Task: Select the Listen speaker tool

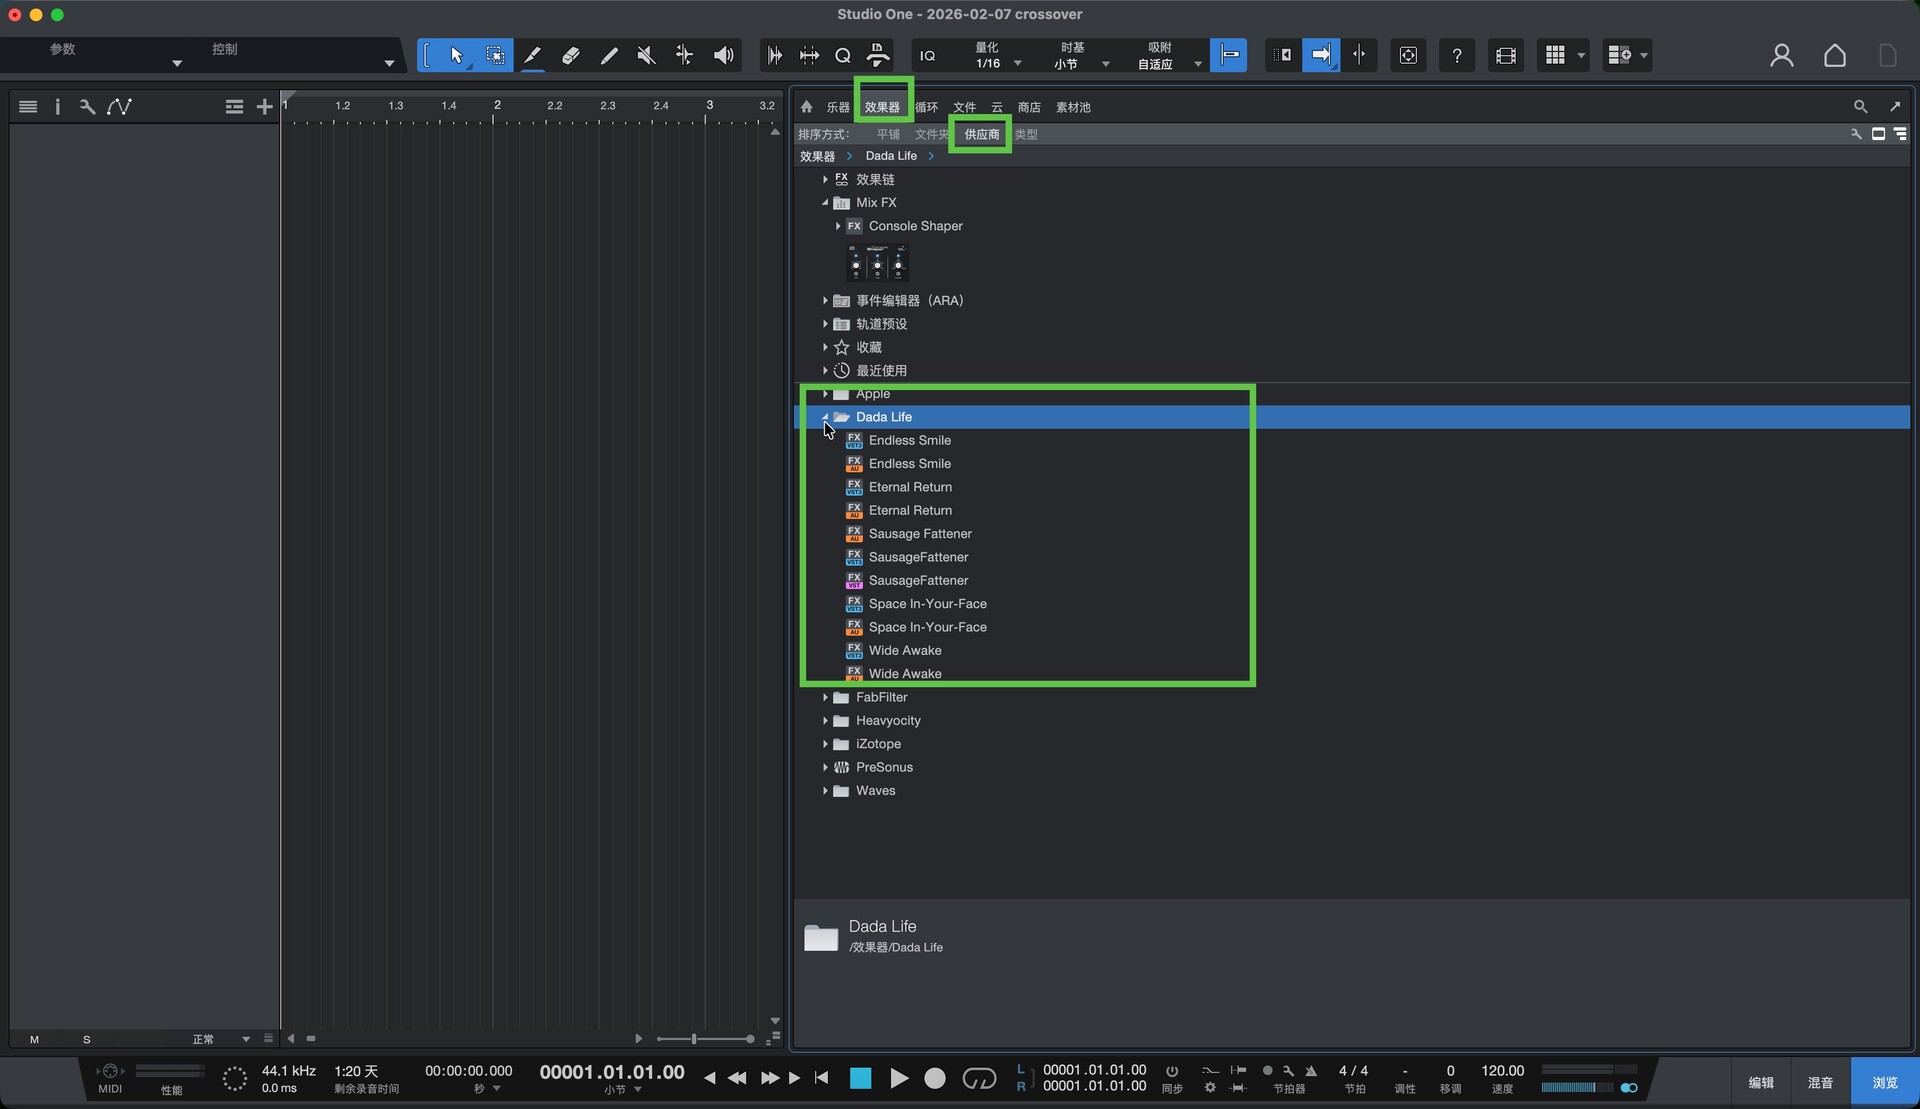Action: [x=723, y=56]
